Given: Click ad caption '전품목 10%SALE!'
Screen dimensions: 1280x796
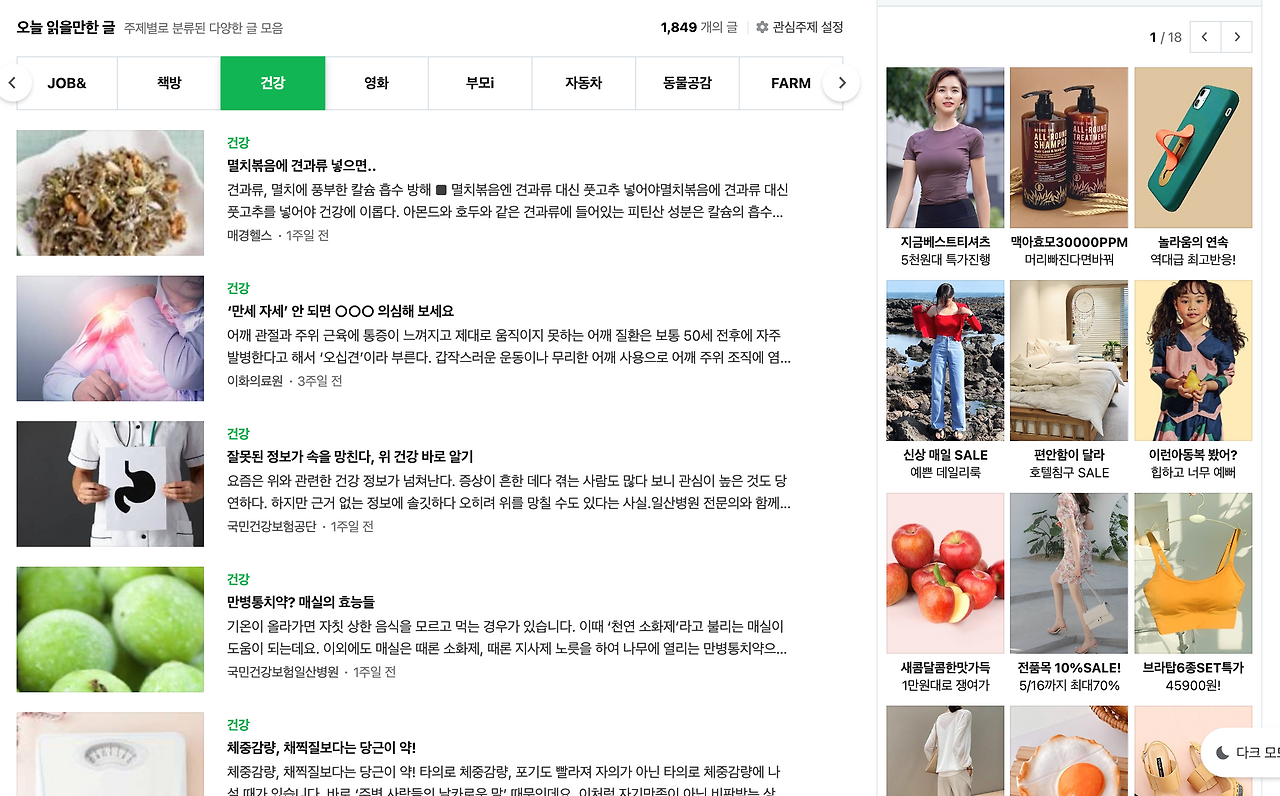Looking at the screenshot, I should pos(1069,668).
